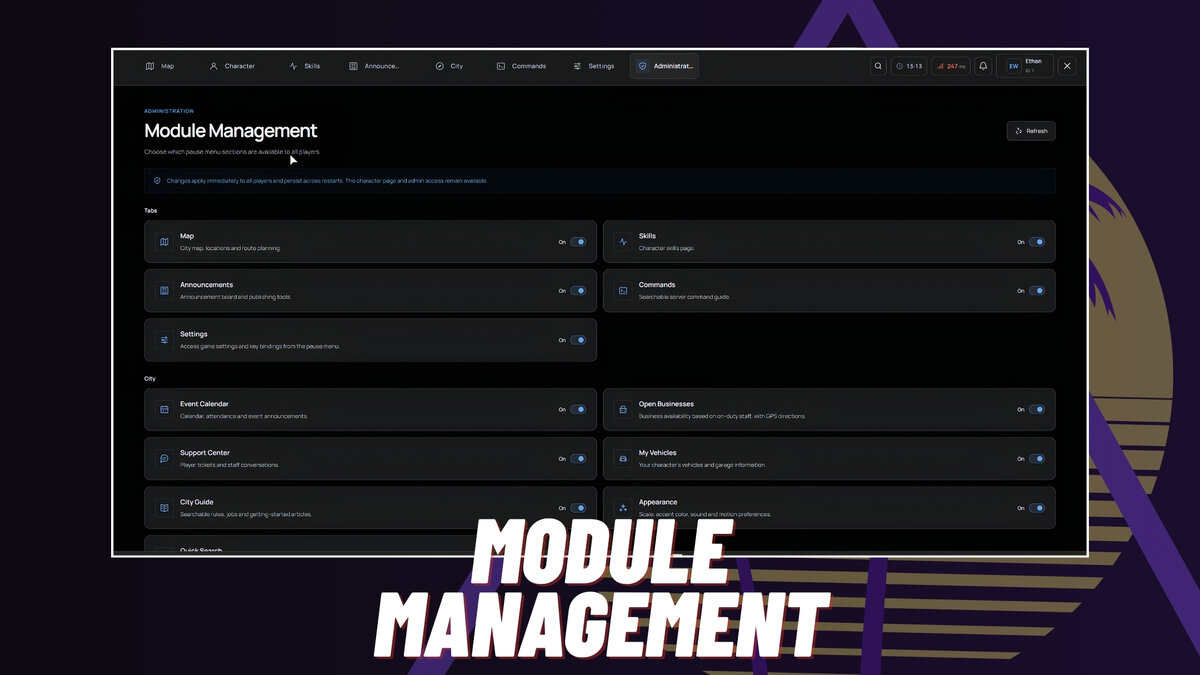Disable the Skills module switch
This screenshot has height=675, width=1200.
pos(1037,242)
